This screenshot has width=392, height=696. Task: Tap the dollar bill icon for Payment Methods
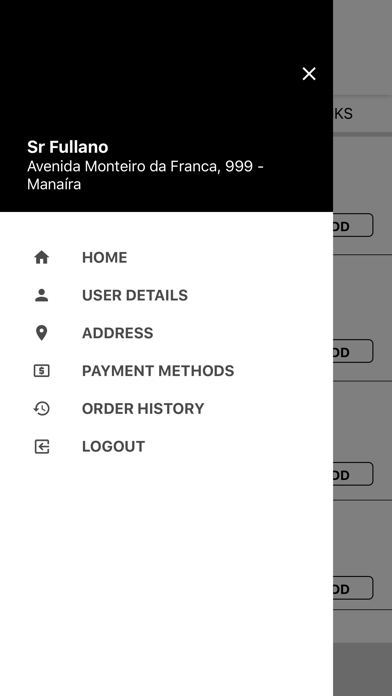42,371
